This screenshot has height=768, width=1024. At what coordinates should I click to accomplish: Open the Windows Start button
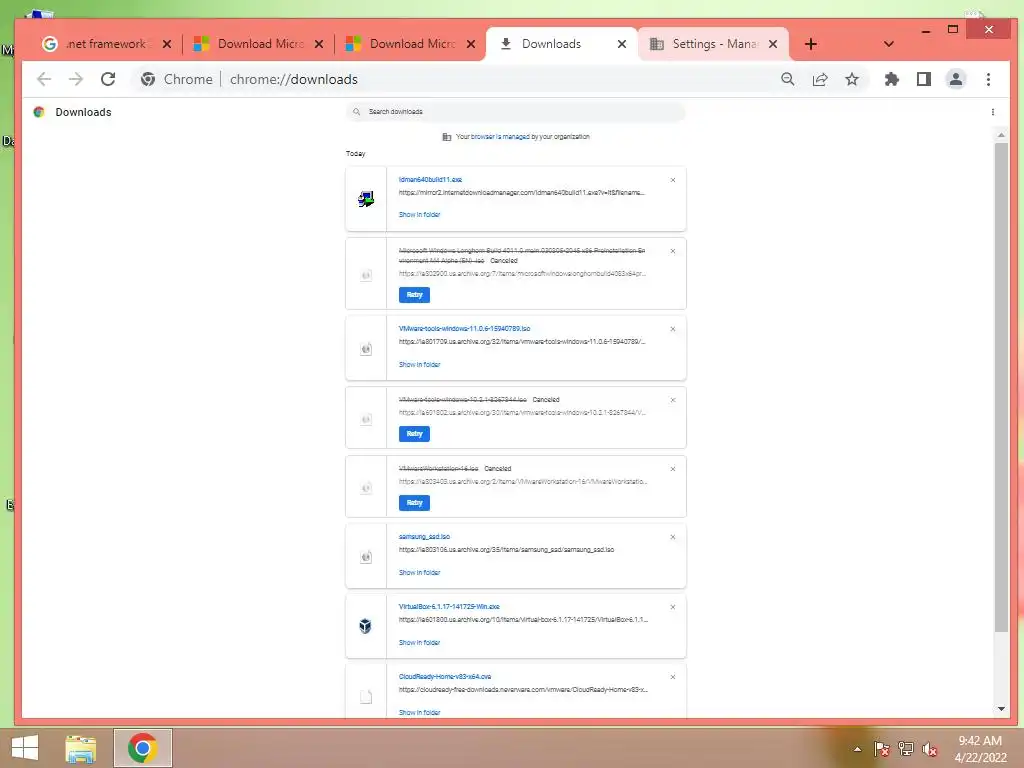[x=25, y=748]
